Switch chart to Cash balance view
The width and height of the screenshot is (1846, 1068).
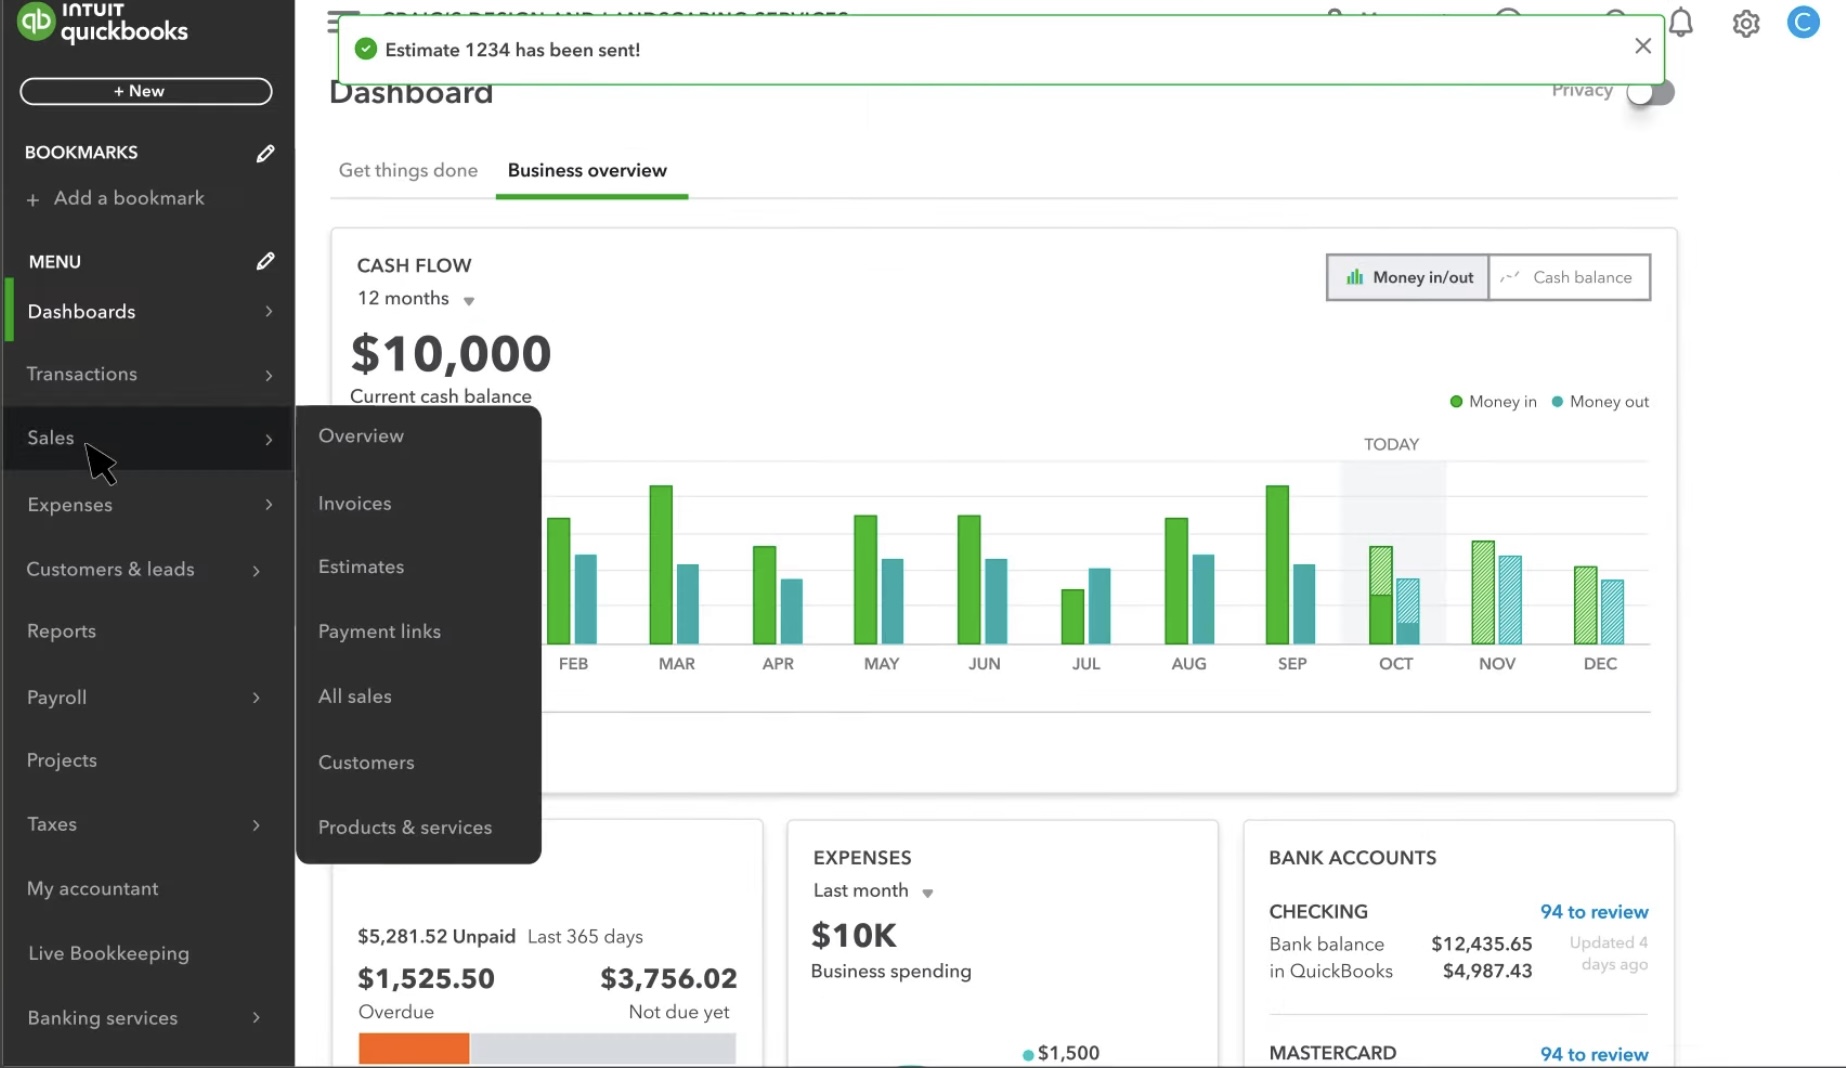point(1569,278)
